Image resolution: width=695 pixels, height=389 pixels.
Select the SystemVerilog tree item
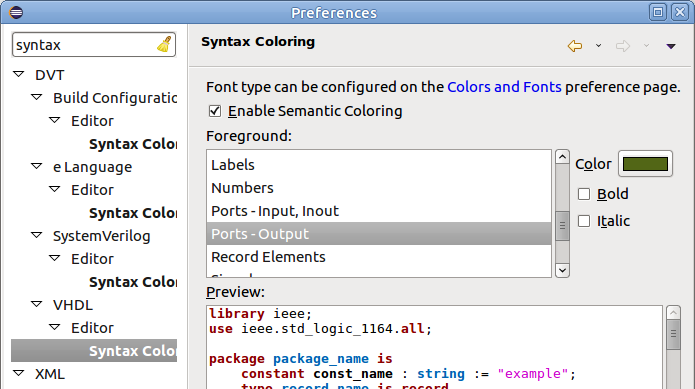pyautogui.click(x=102, y=236)
